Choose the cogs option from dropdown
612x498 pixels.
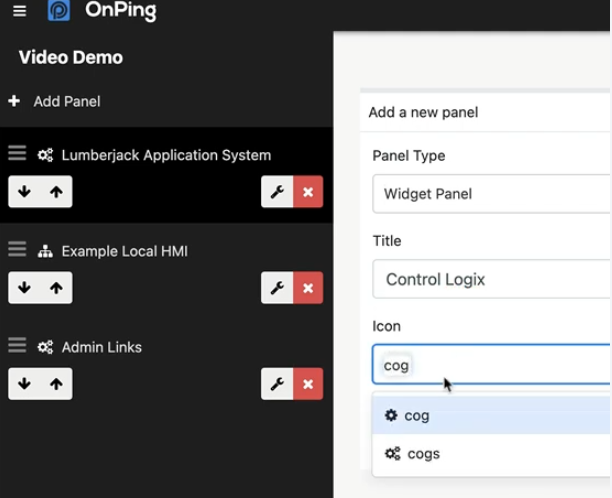(491, 454)
